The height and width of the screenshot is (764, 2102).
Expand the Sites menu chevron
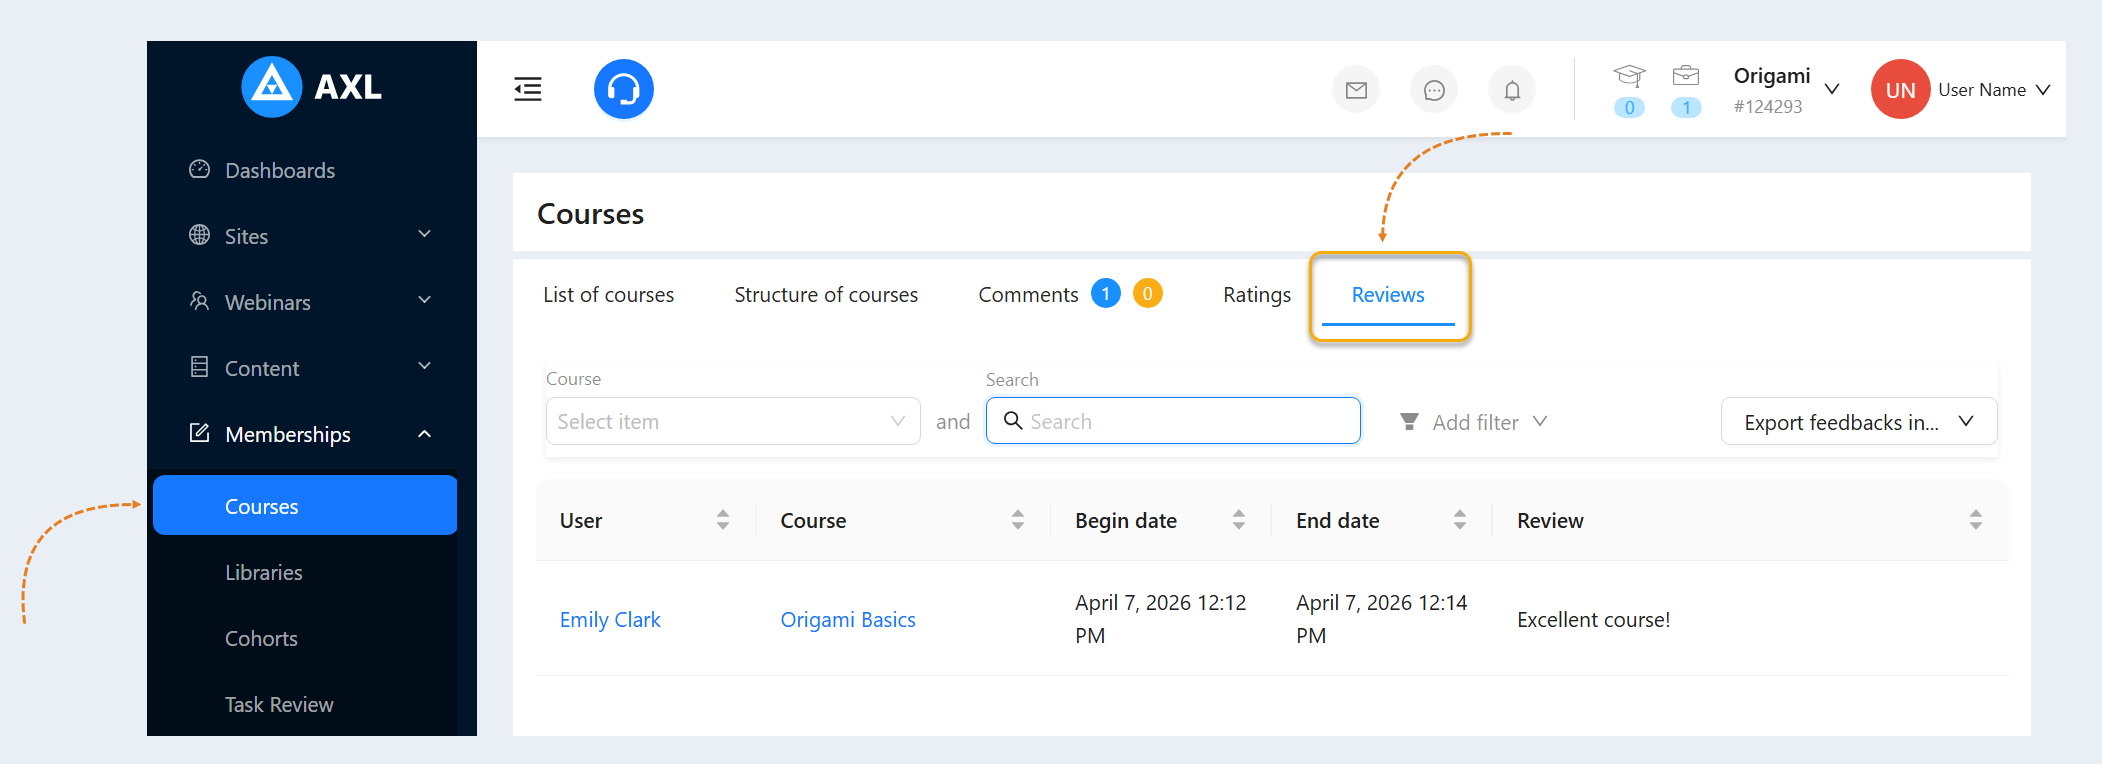point(425,234)
